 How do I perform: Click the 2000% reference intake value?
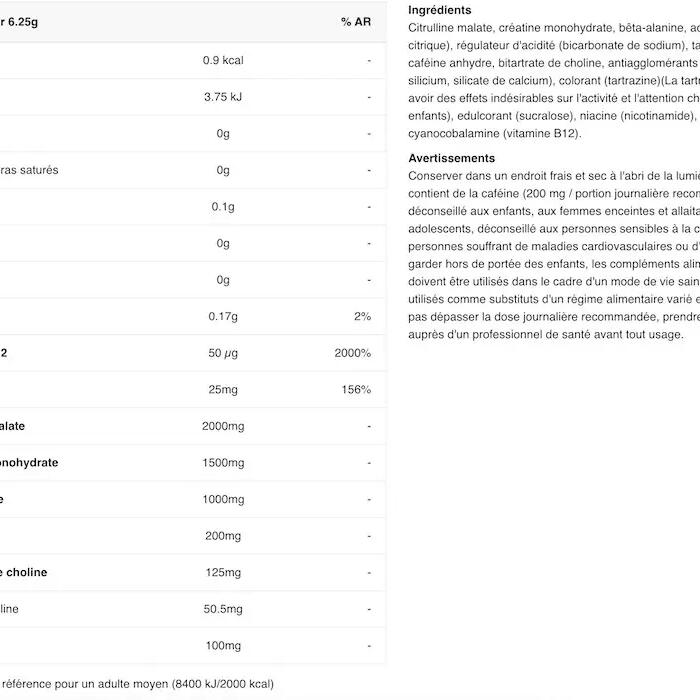pyautogui.click(x=353, y=353)
